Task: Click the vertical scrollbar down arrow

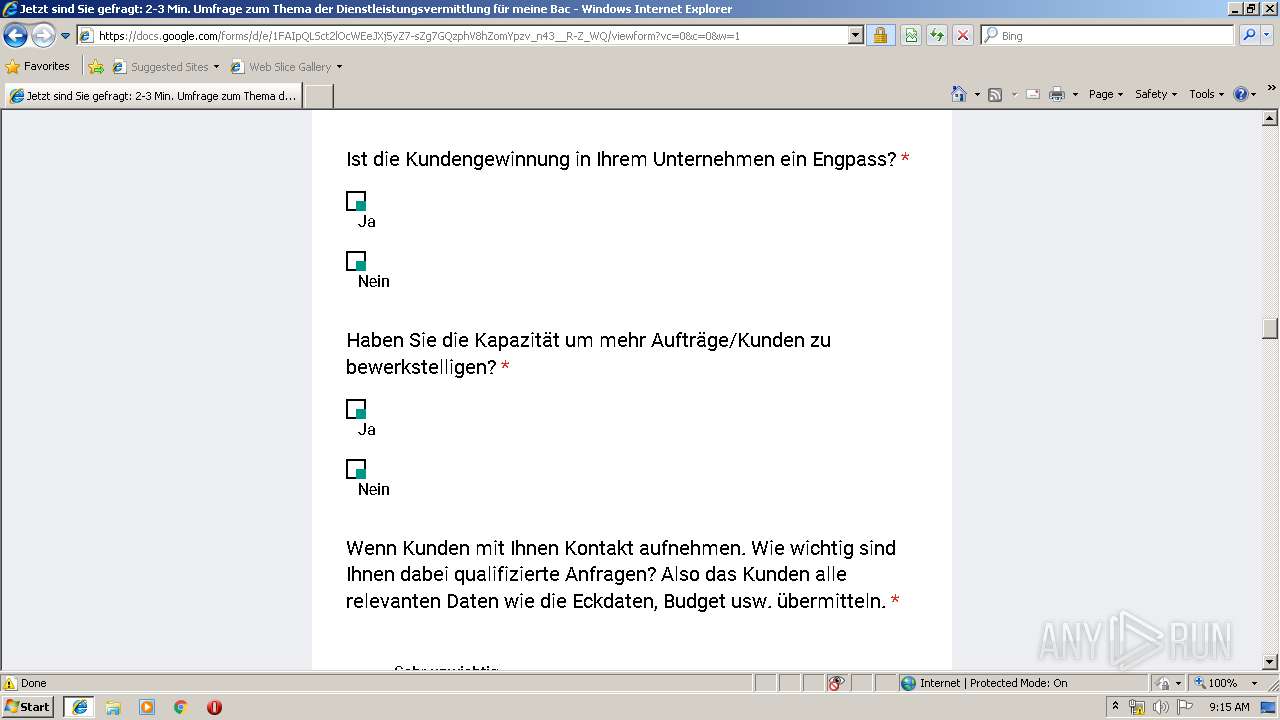Action: tap(1270, 662)
